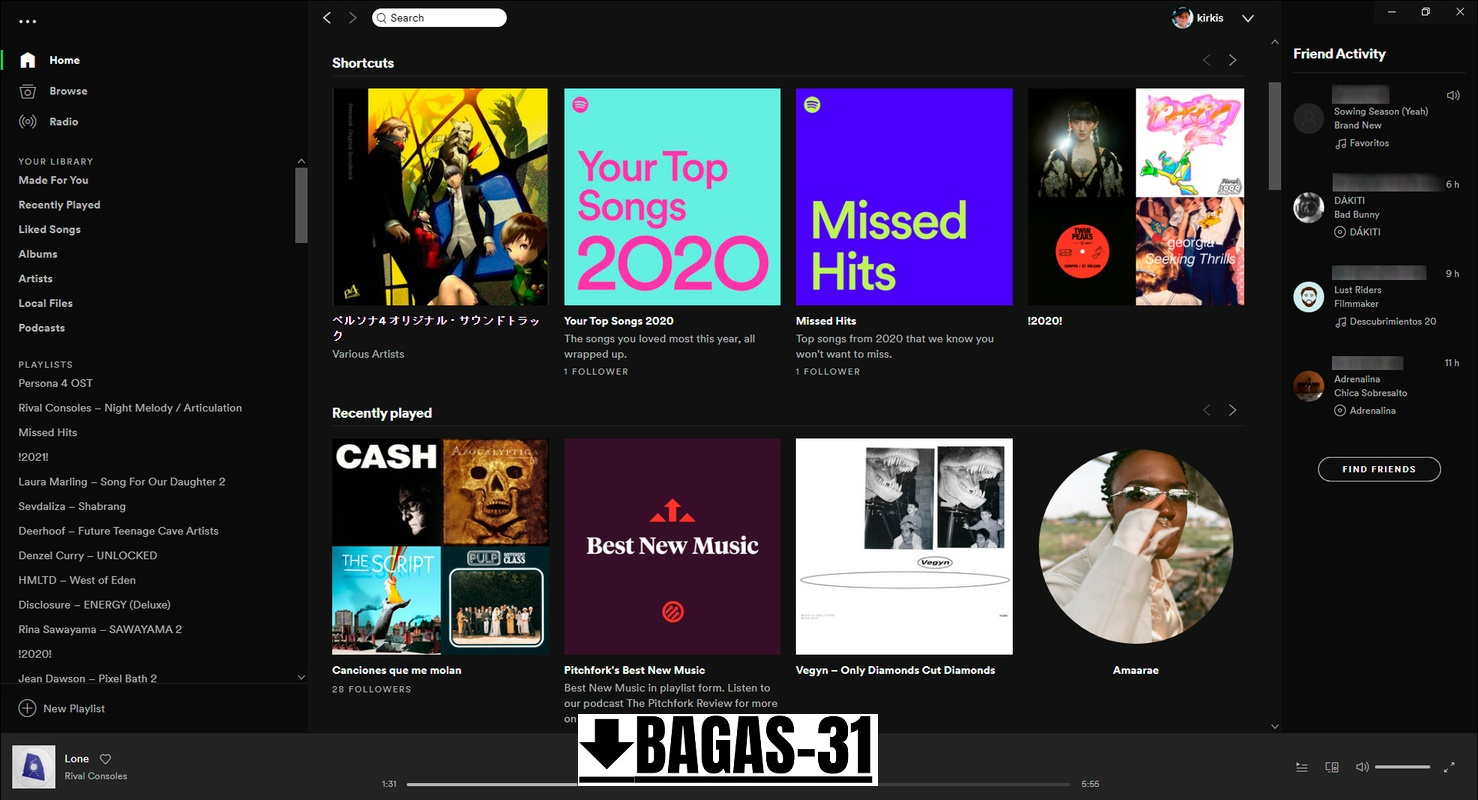Open Artists in Your Library
Screen dimensions: 1478x800
point(35,279)
